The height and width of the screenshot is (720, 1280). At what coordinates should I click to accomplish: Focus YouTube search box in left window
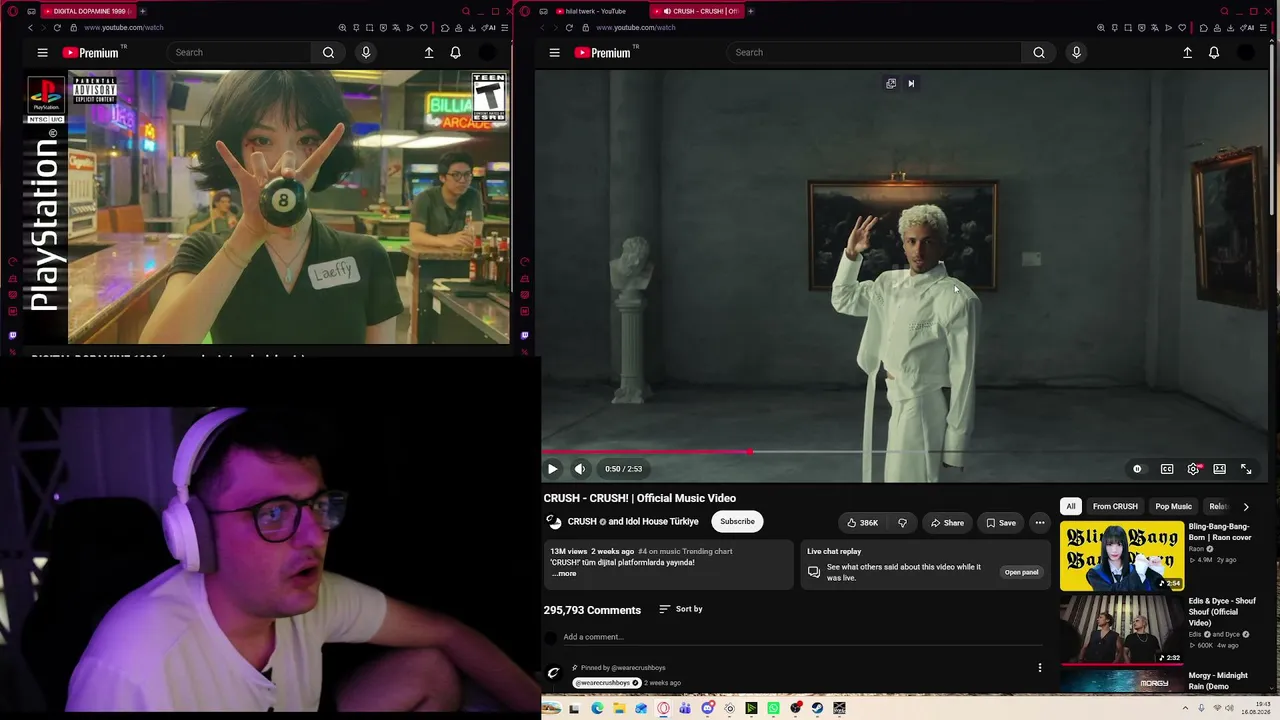point(240,52)
